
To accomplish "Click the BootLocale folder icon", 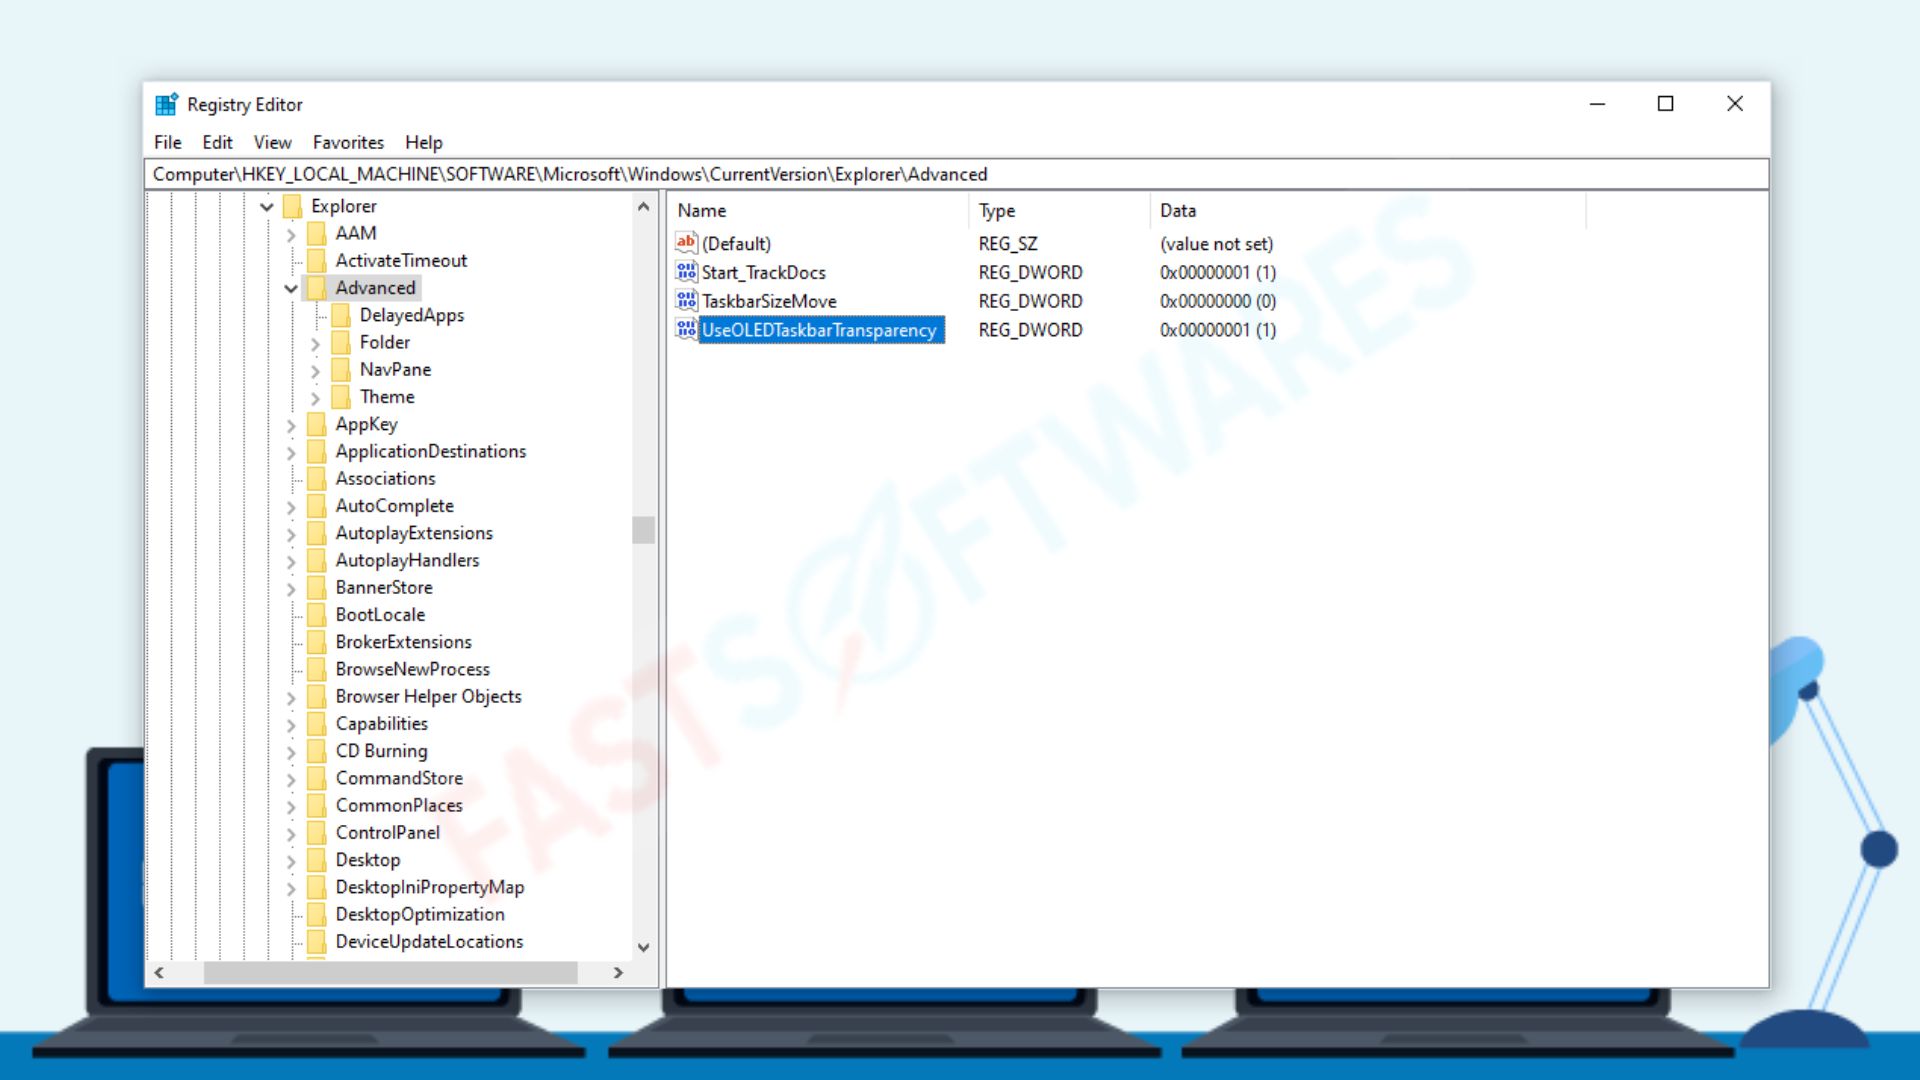I will [317, 615].
